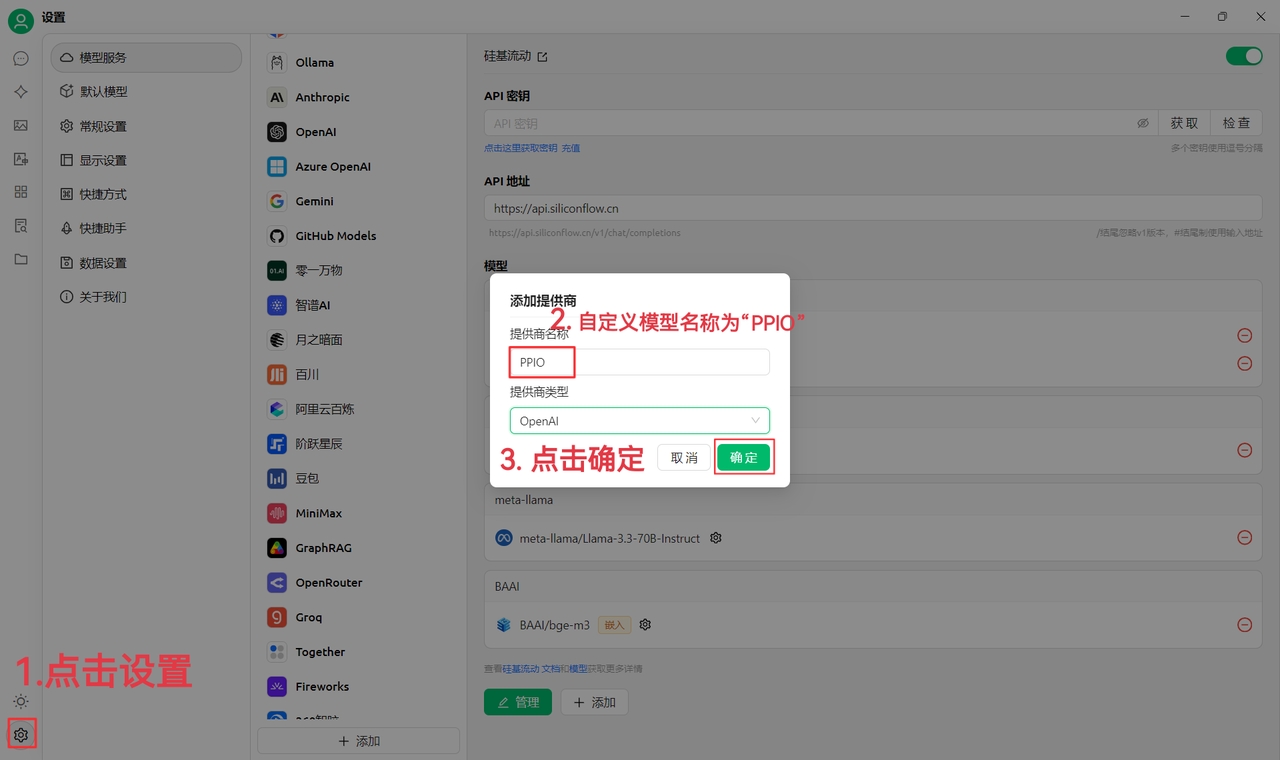Image resolution: width=1280 pixels, height=760 pixels.
Task: Click the user avatar icon
Action: tap(21, 20)
